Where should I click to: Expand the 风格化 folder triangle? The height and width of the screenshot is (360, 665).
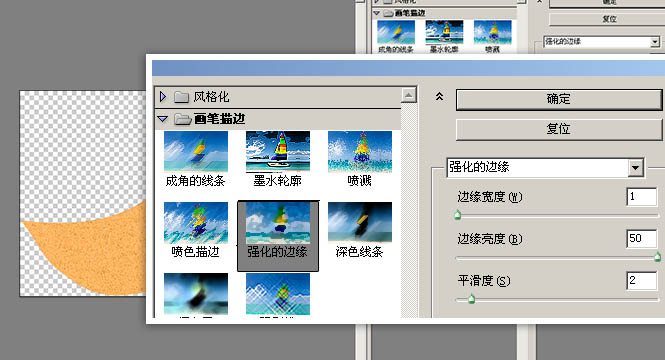163,97
